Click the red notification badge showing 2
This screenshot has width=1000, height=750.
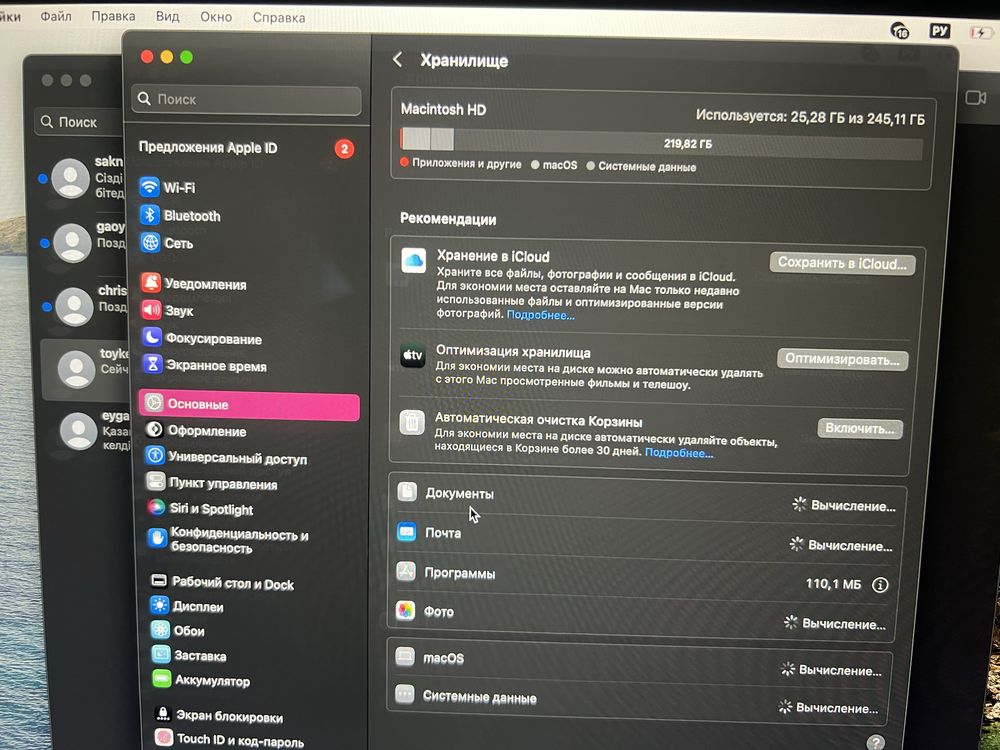tap(344, 149)
